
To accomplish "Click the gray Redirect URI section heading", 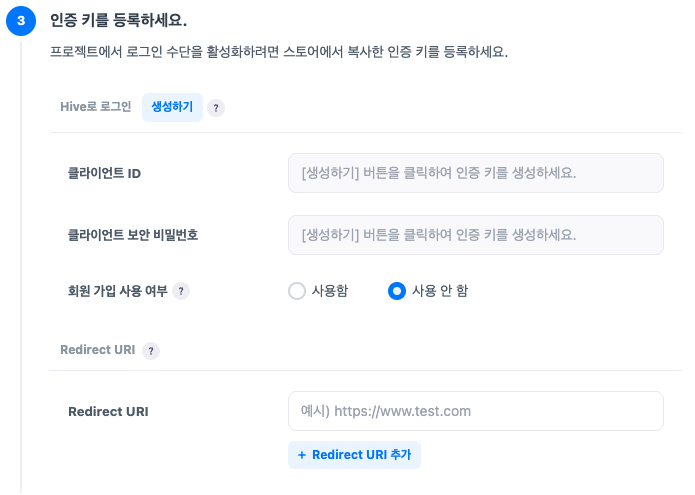I will point(98,350).
